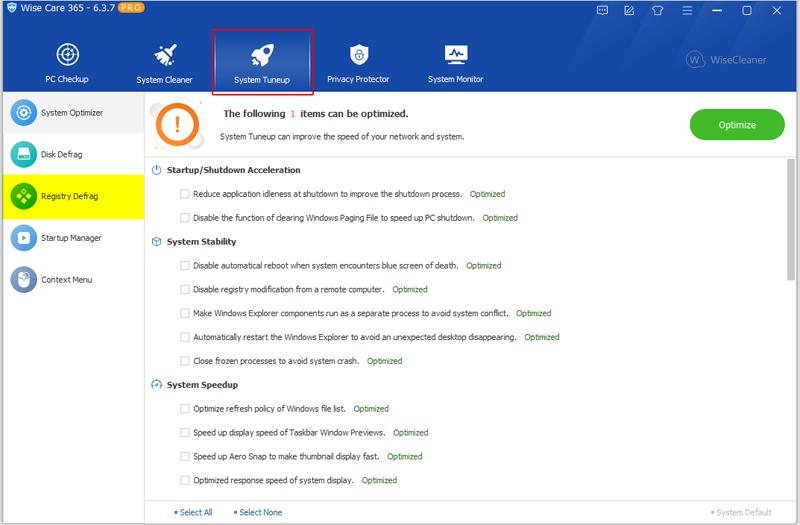Screen dimensions: 800x525
Task: Click the System Stability cube icon
Action: (157, 241)
